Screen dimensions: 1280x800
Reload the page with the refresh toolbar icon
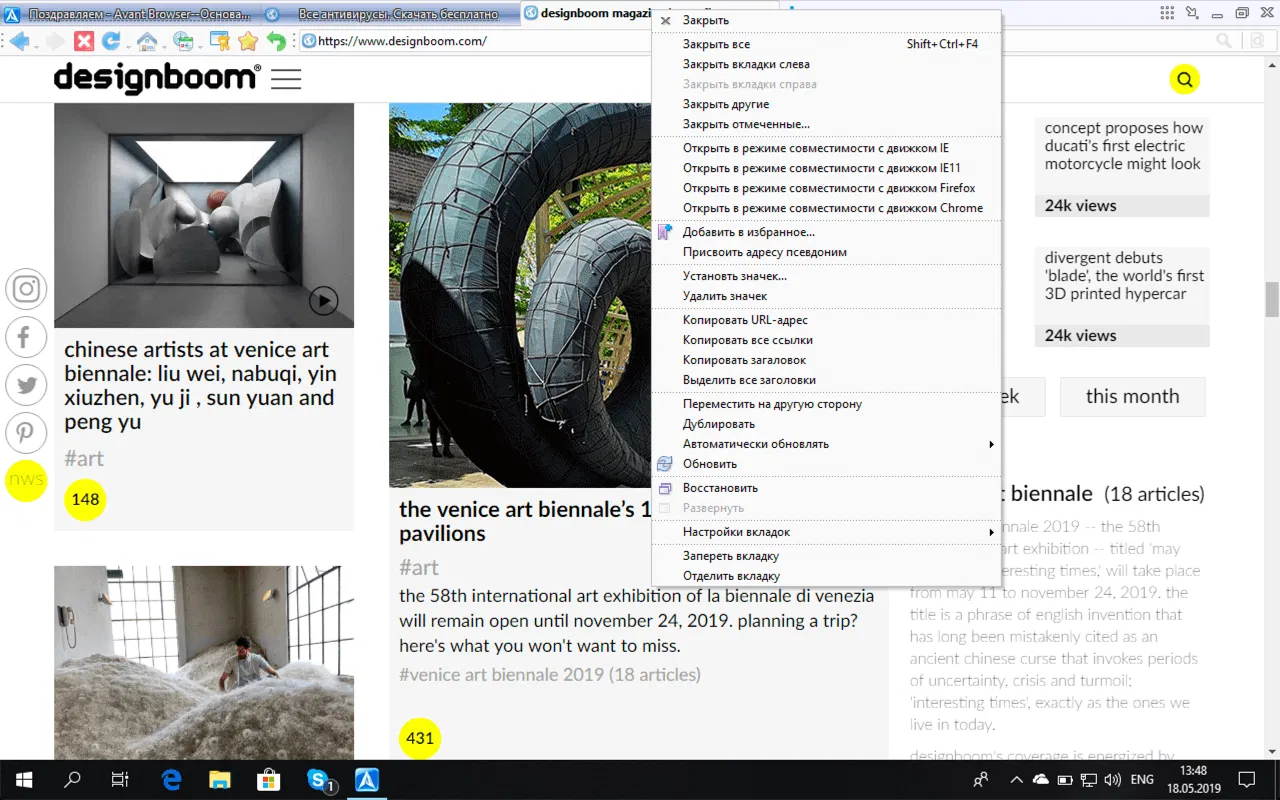coord(111,41)
